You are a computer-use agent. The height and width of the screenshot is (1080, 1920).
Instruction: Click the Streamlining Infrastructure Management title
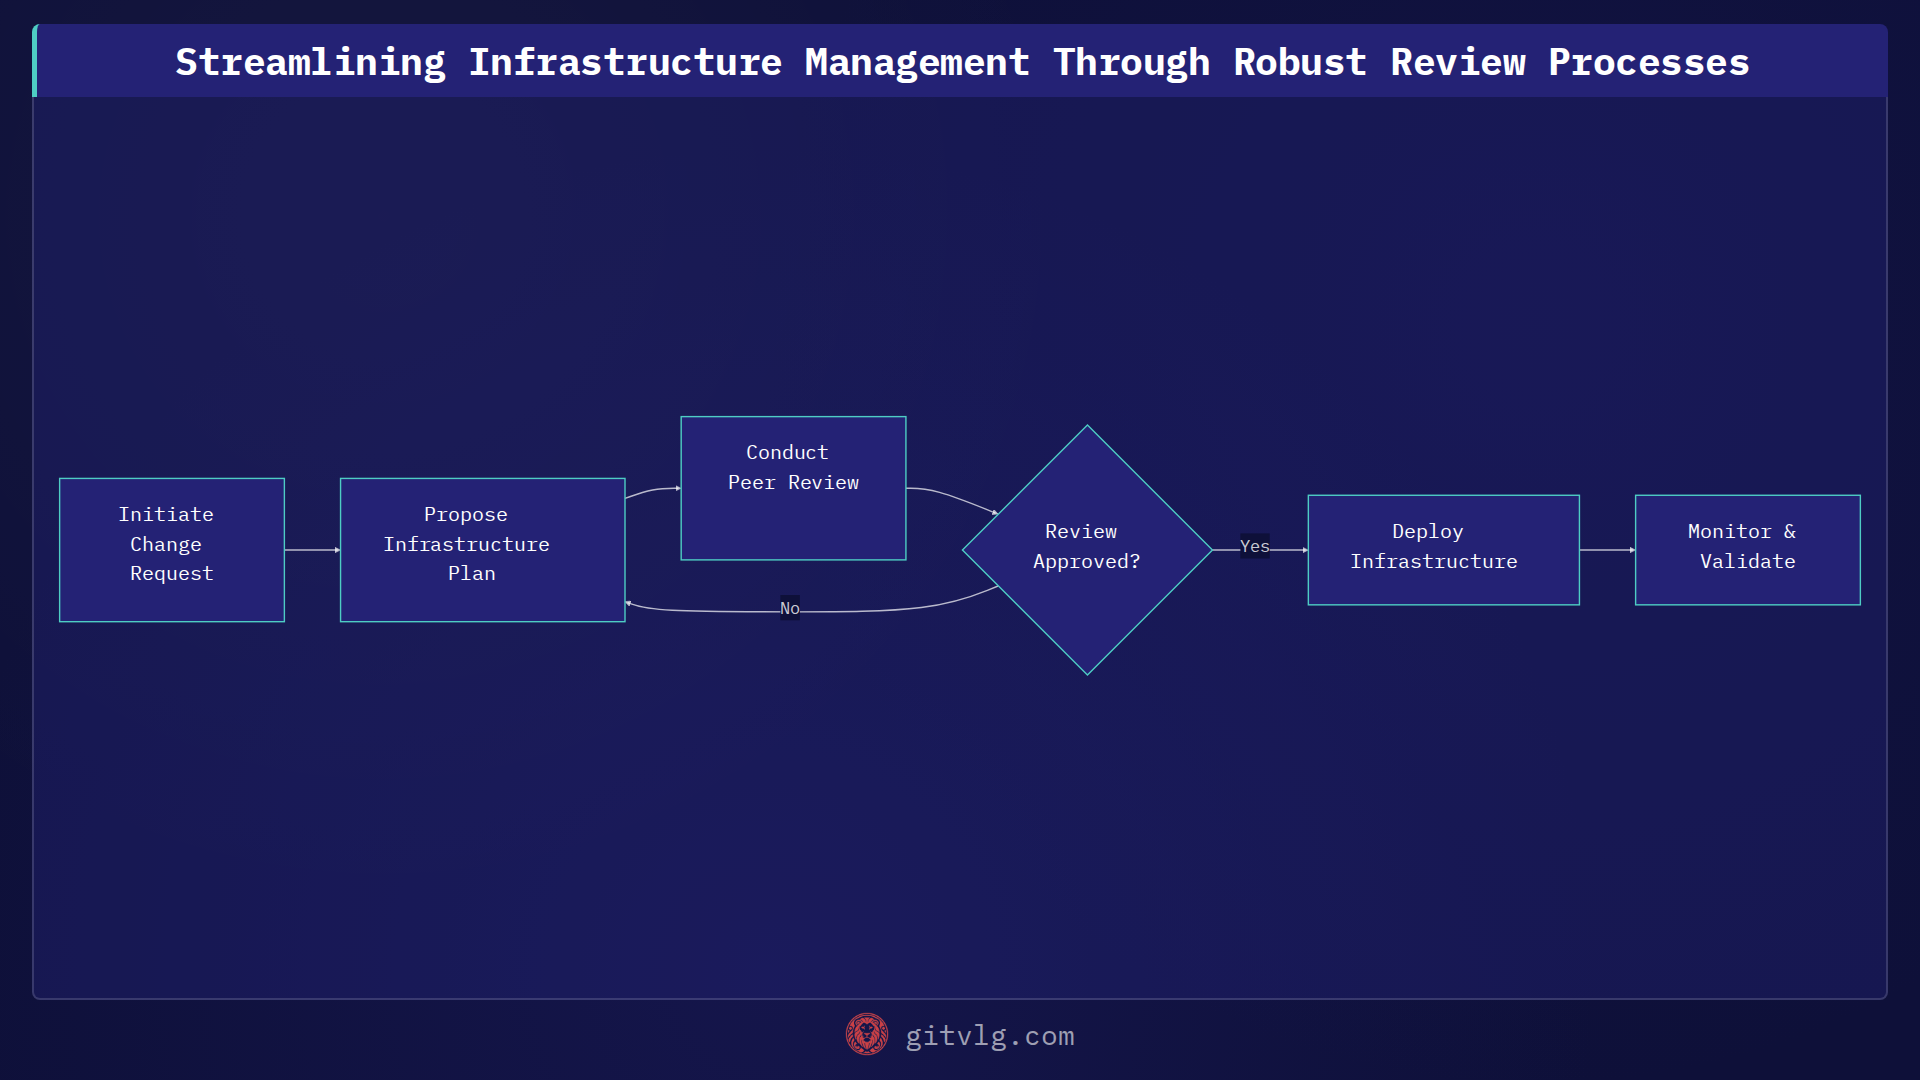(x=962, y=62)
